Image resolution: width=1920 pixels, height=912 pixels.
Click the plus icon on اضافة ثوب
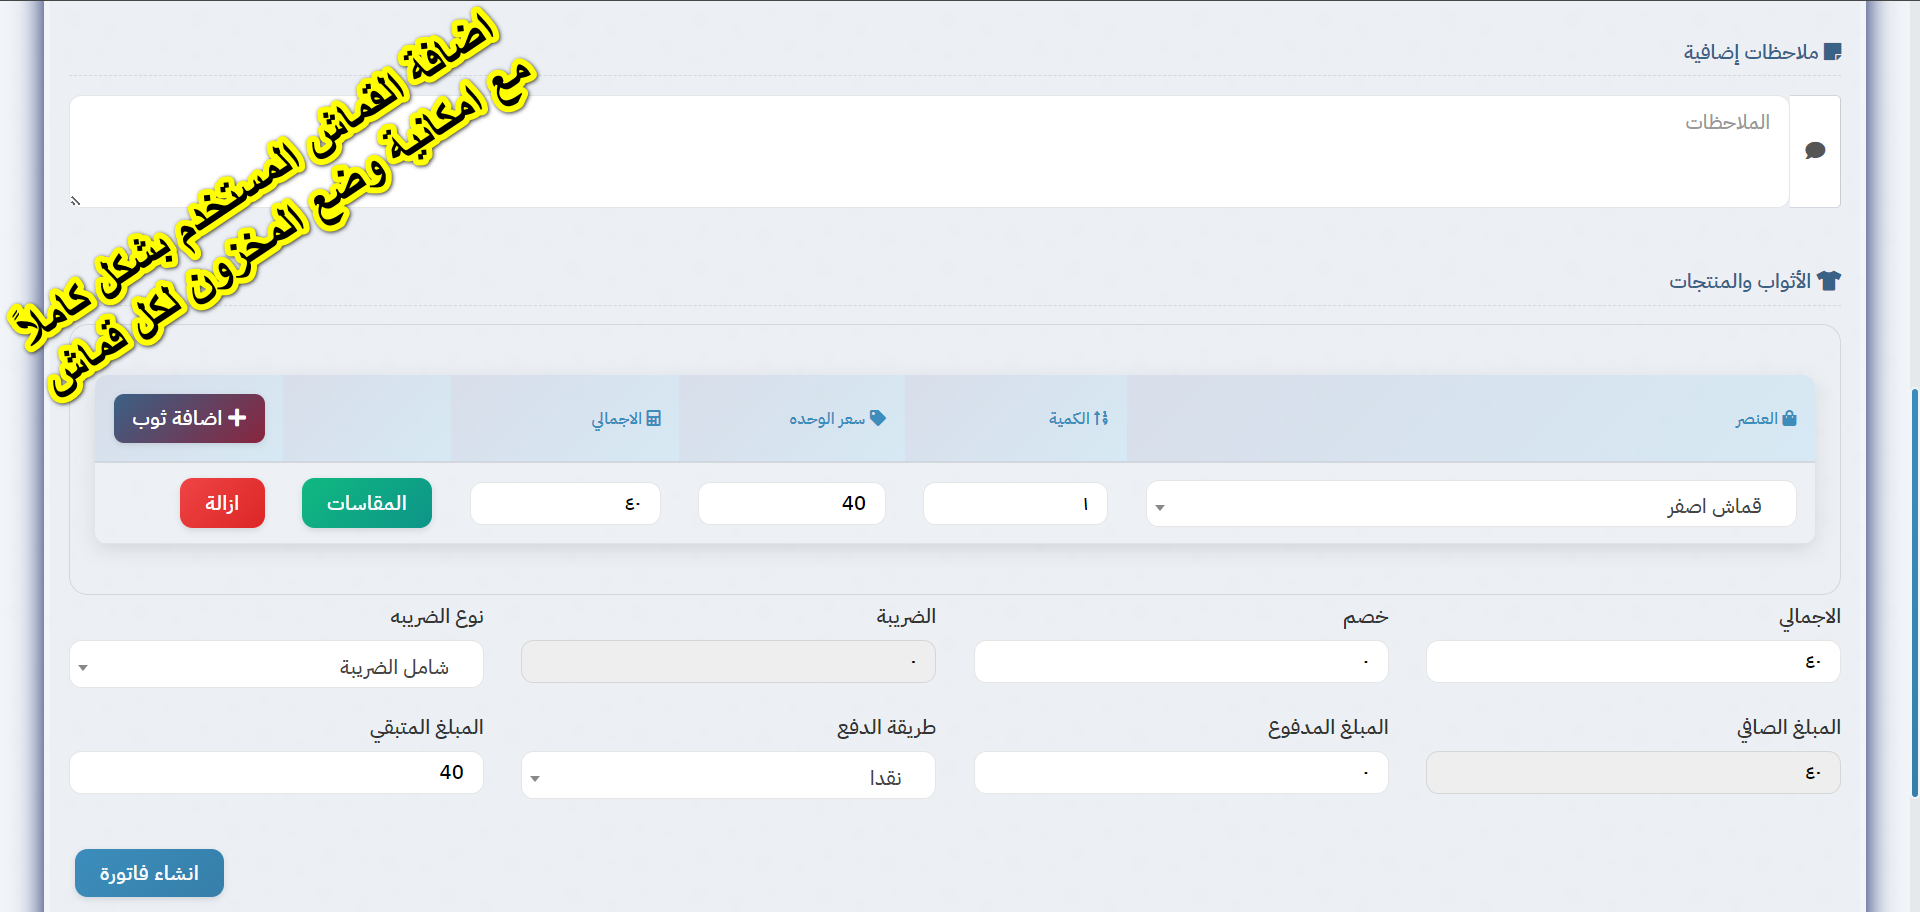coord(237,417)
